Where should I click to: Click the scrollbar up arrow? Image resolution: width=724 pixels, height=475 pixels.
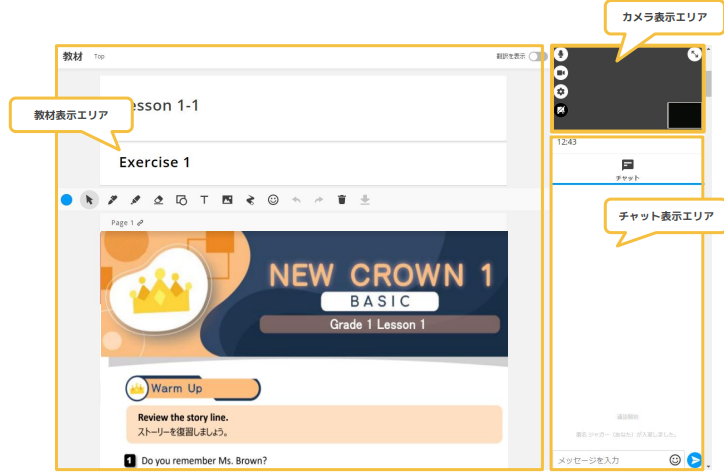(x=708, y=48)
